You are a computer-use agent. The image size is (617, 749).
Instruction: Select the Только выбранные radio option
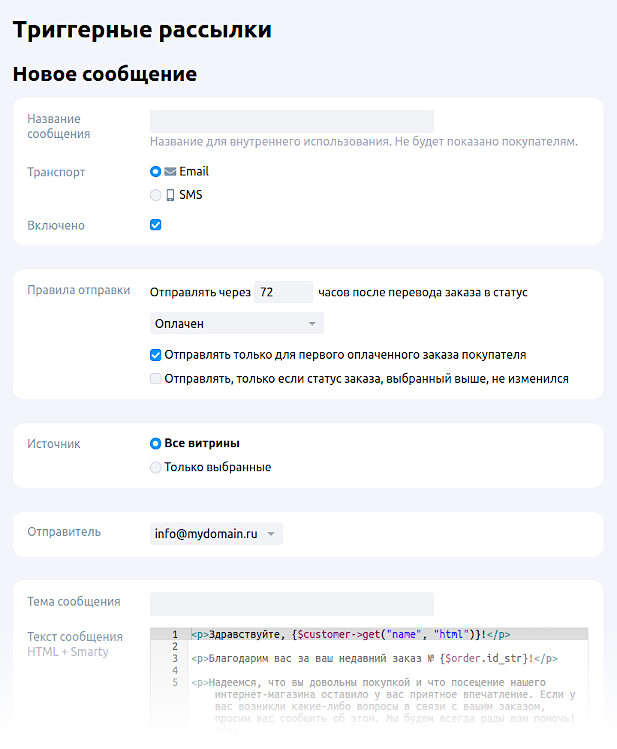pos(155,467)
